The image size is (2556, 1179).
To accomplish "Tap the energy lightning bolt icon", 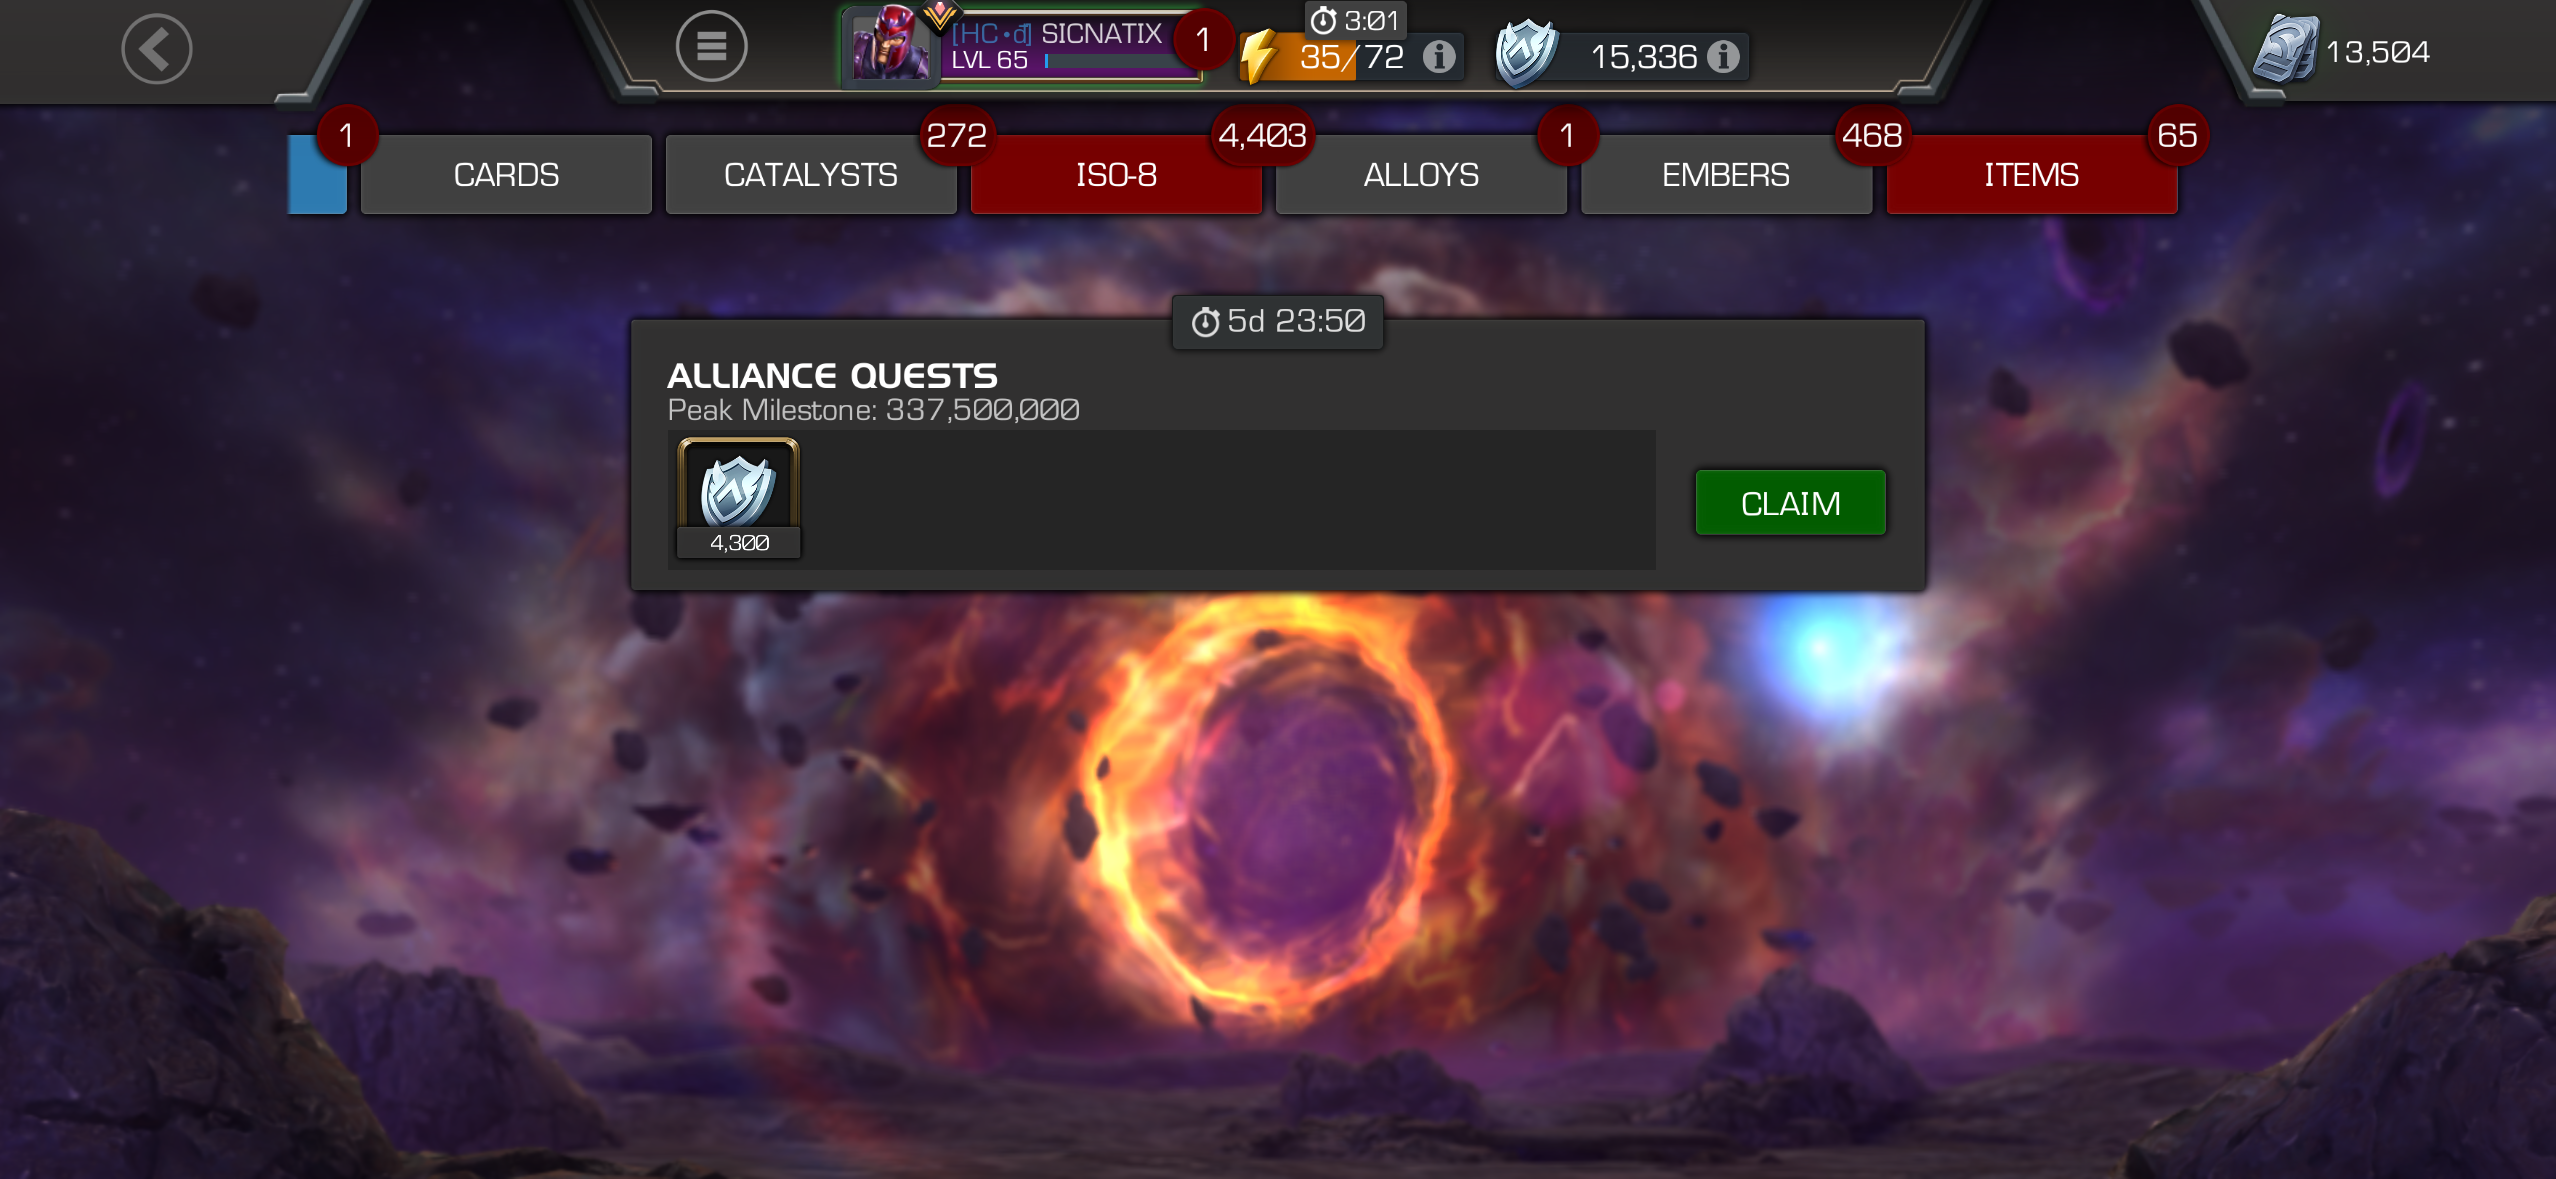I will click(x=1259, y=57).
